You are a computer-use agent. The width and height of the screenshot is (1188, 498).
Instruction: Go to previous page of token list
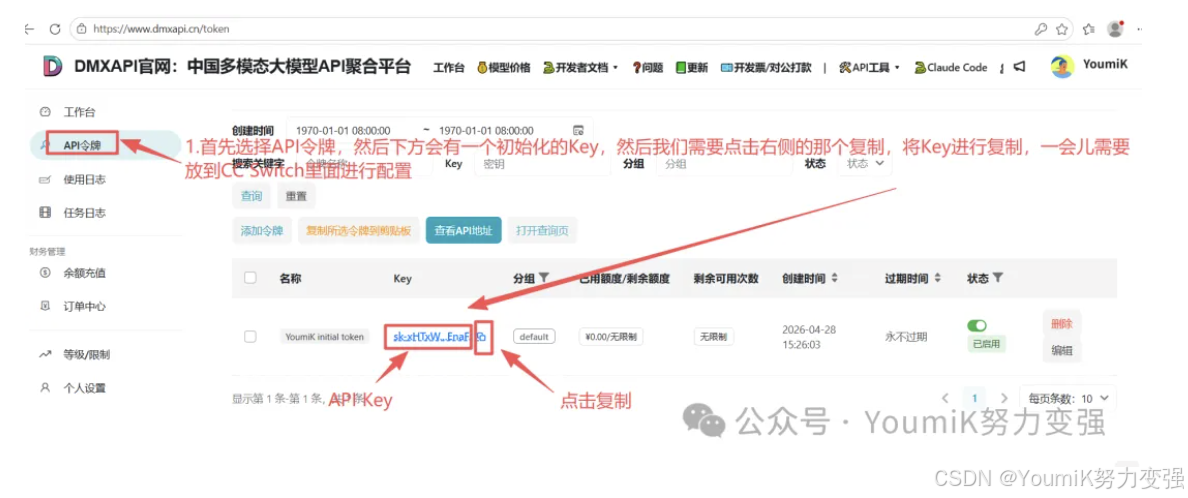[x=945, y=398]
